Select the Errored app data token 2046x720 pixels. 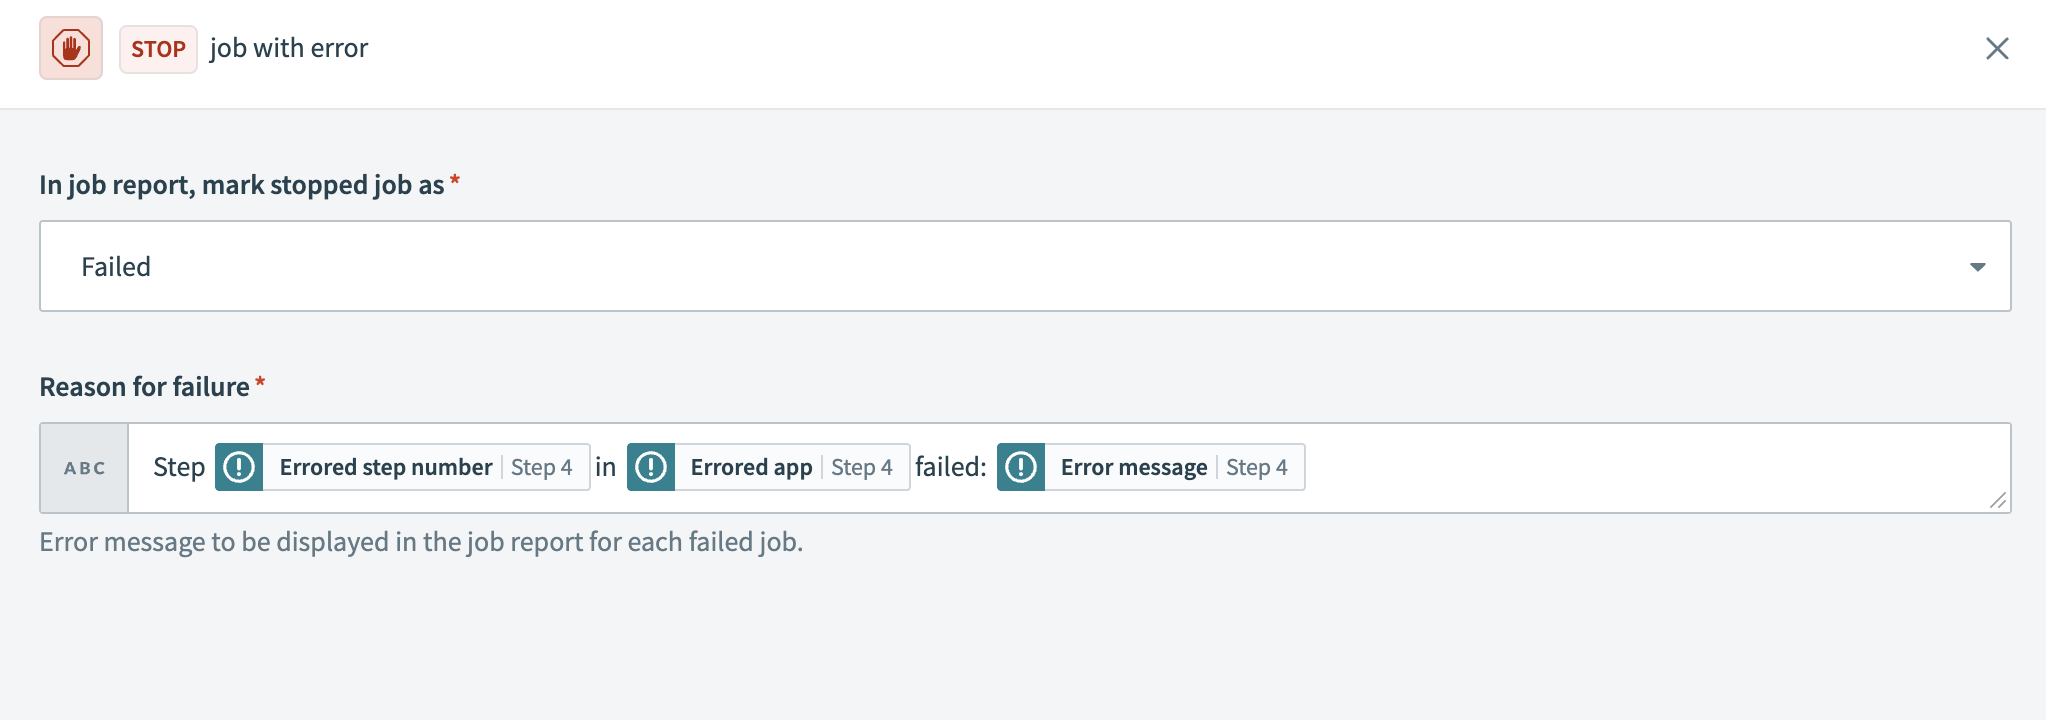pyautogui.click(x=751, y=466)
